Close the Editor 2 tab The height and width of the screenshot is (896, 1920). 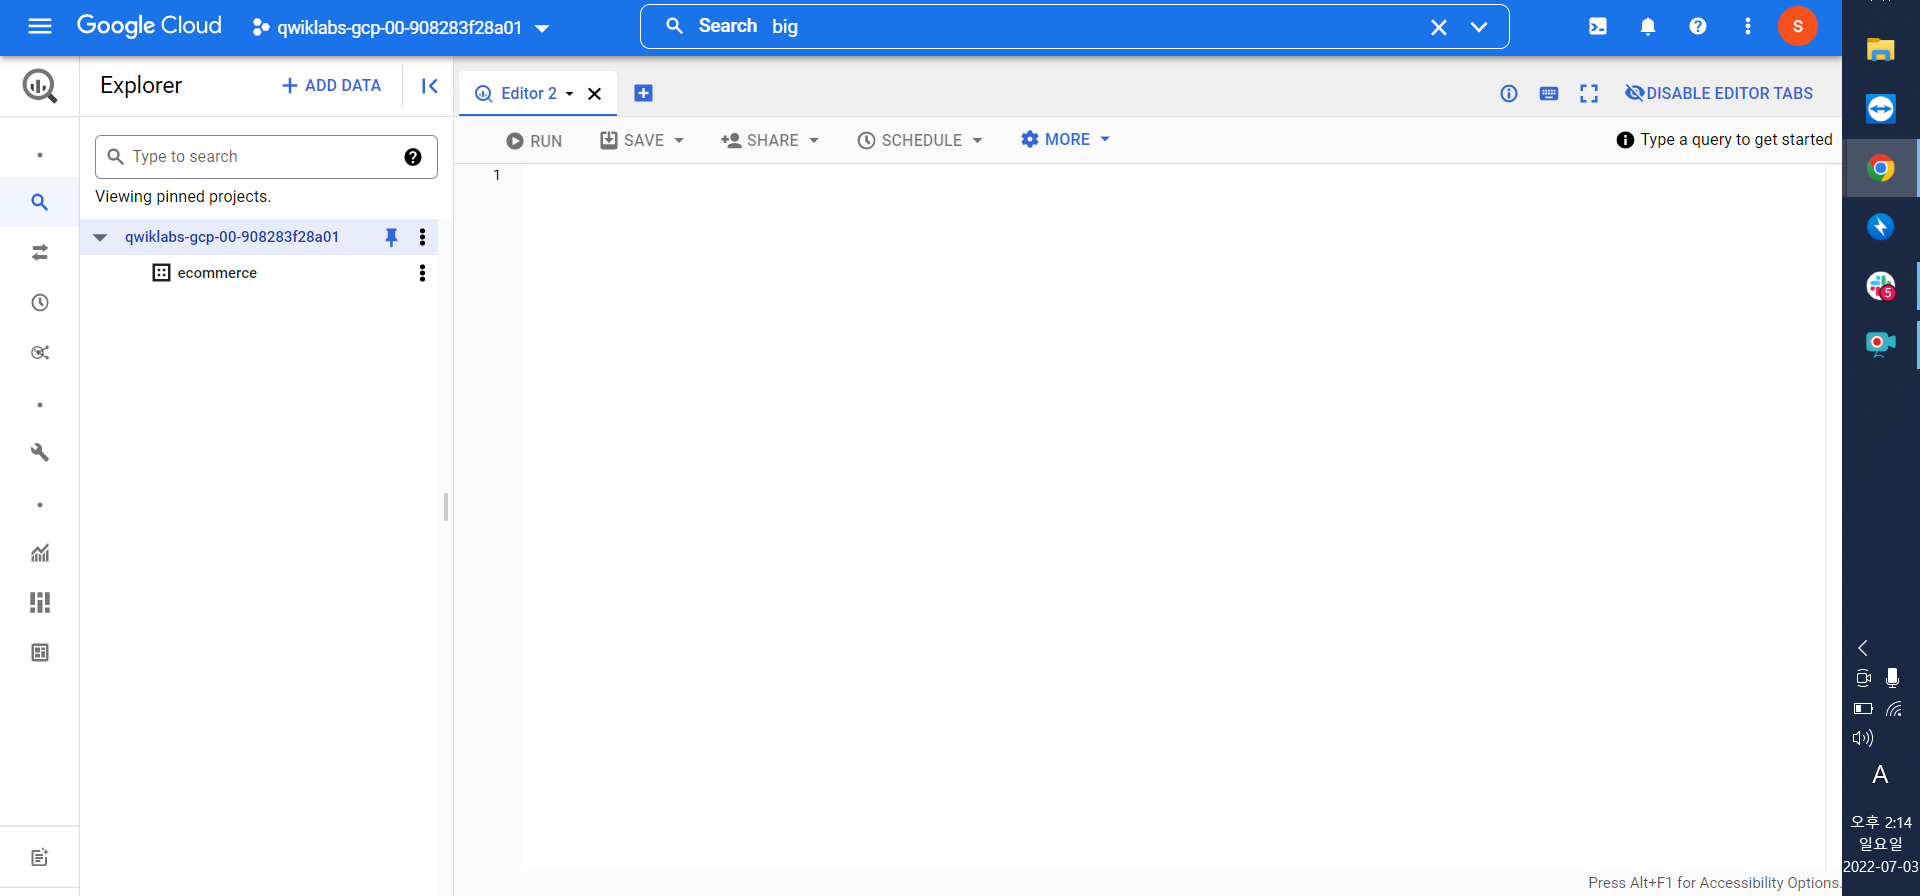click(x=594, y=94)
